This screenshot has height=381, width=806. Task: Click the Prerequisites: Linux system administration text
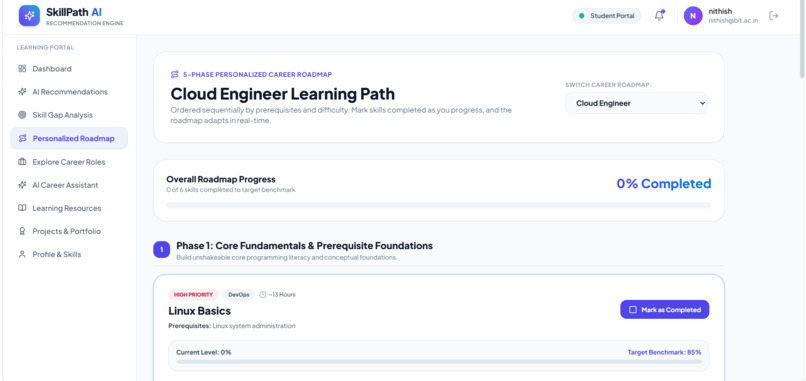(x=232, y=325)
